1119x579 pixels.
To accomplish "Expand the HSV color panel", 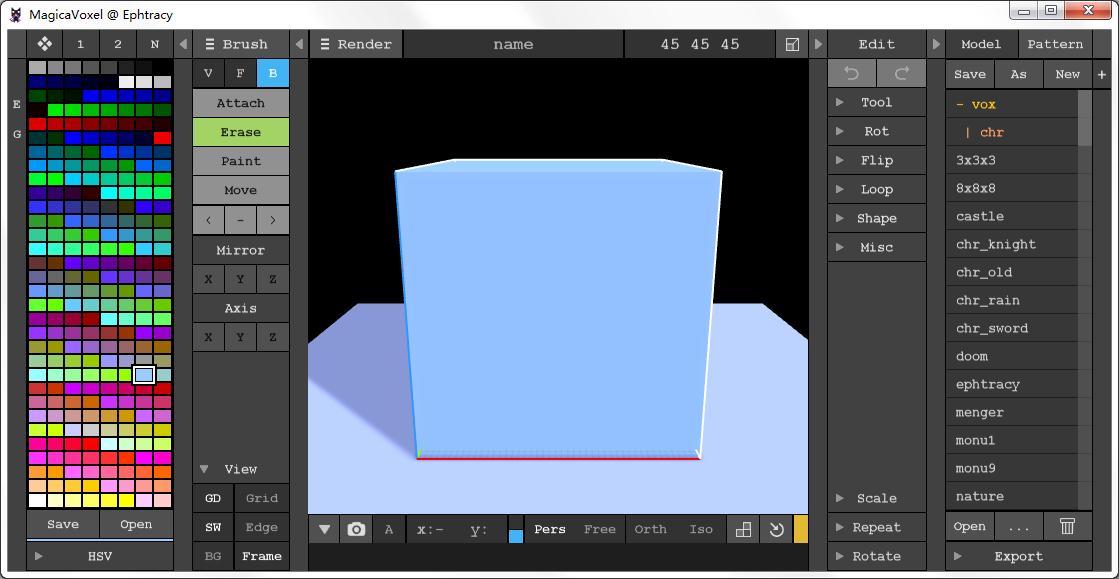I will coord(100,556).
